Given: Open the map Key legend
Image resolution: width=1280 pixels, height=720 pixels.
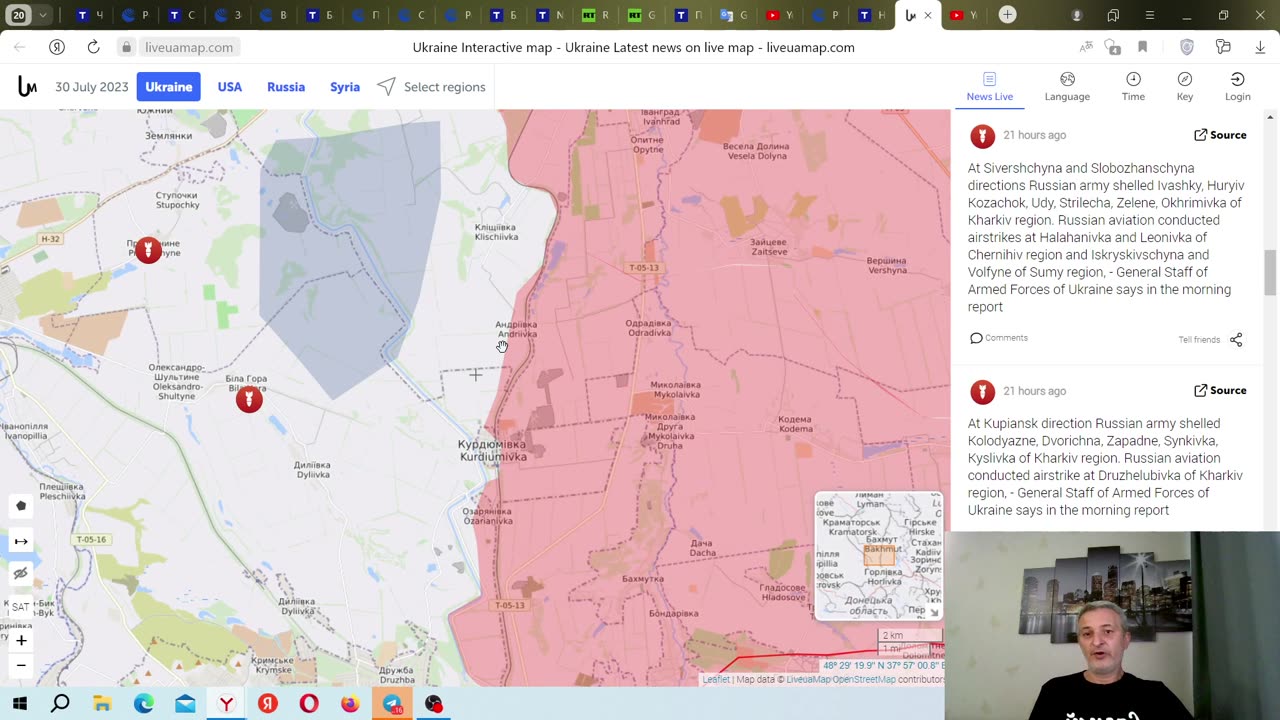Looking at the screenshot, I should tap(1185, 87).
